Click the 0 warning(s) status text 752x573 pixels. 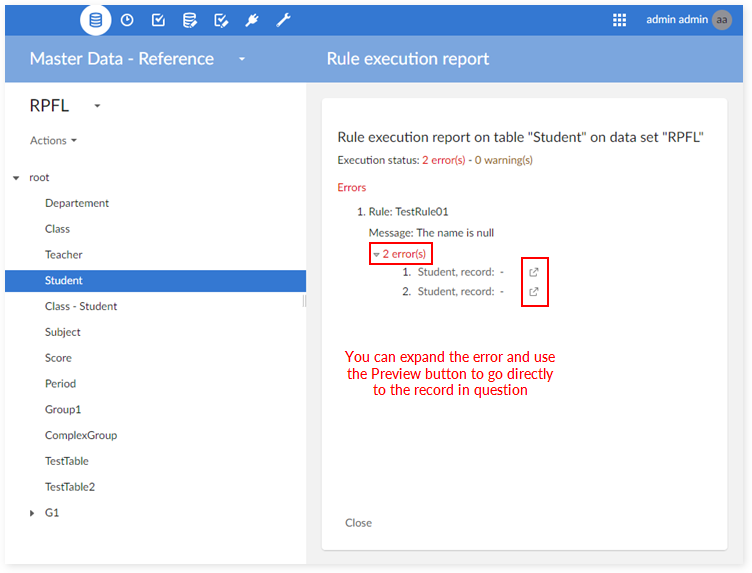click(504, 160)
